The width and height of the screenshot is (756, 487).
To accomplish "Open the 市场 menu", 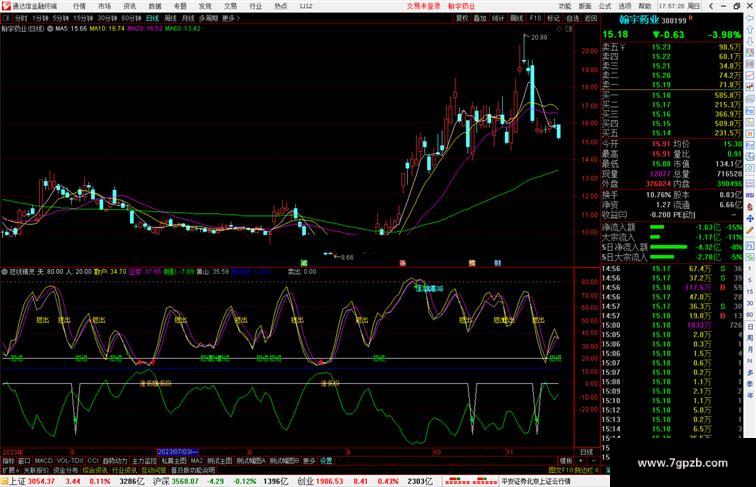I will click(x=104, y=6).
